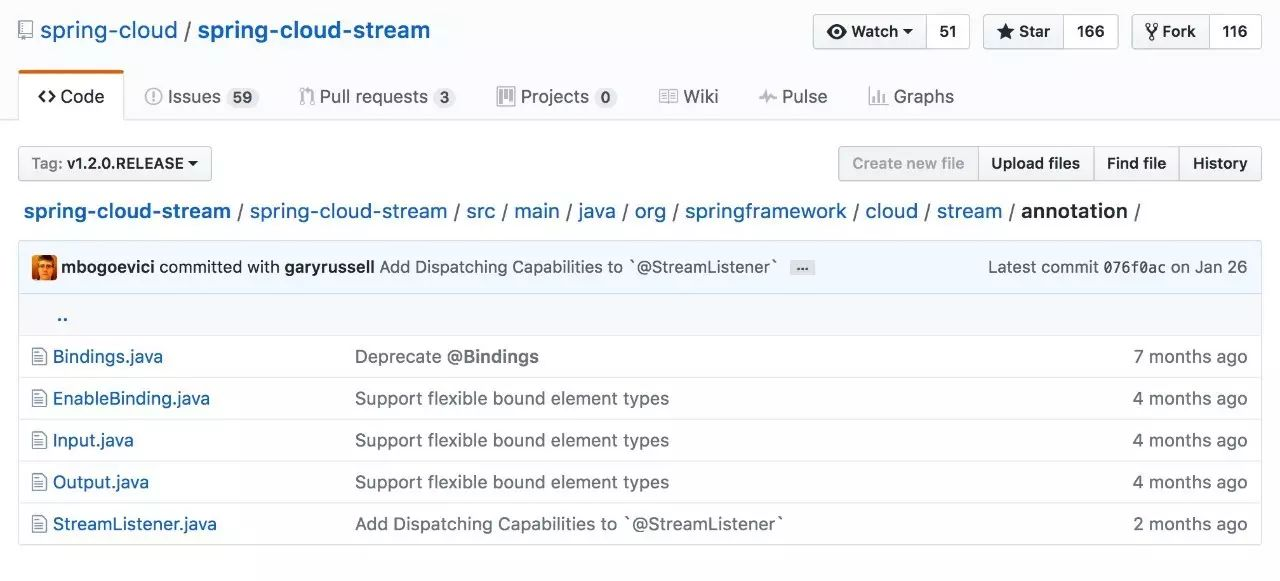
Task: Go to src in the breadcrumb
Action: (x=481, y=212)
